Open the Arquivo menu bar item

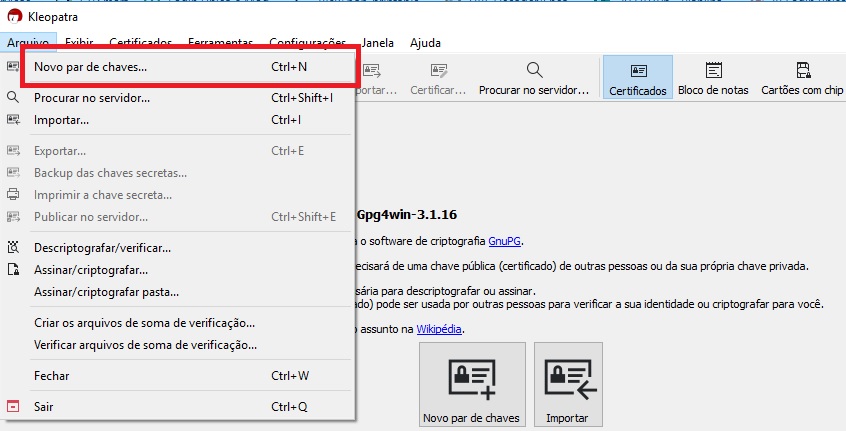pos(28,43)
